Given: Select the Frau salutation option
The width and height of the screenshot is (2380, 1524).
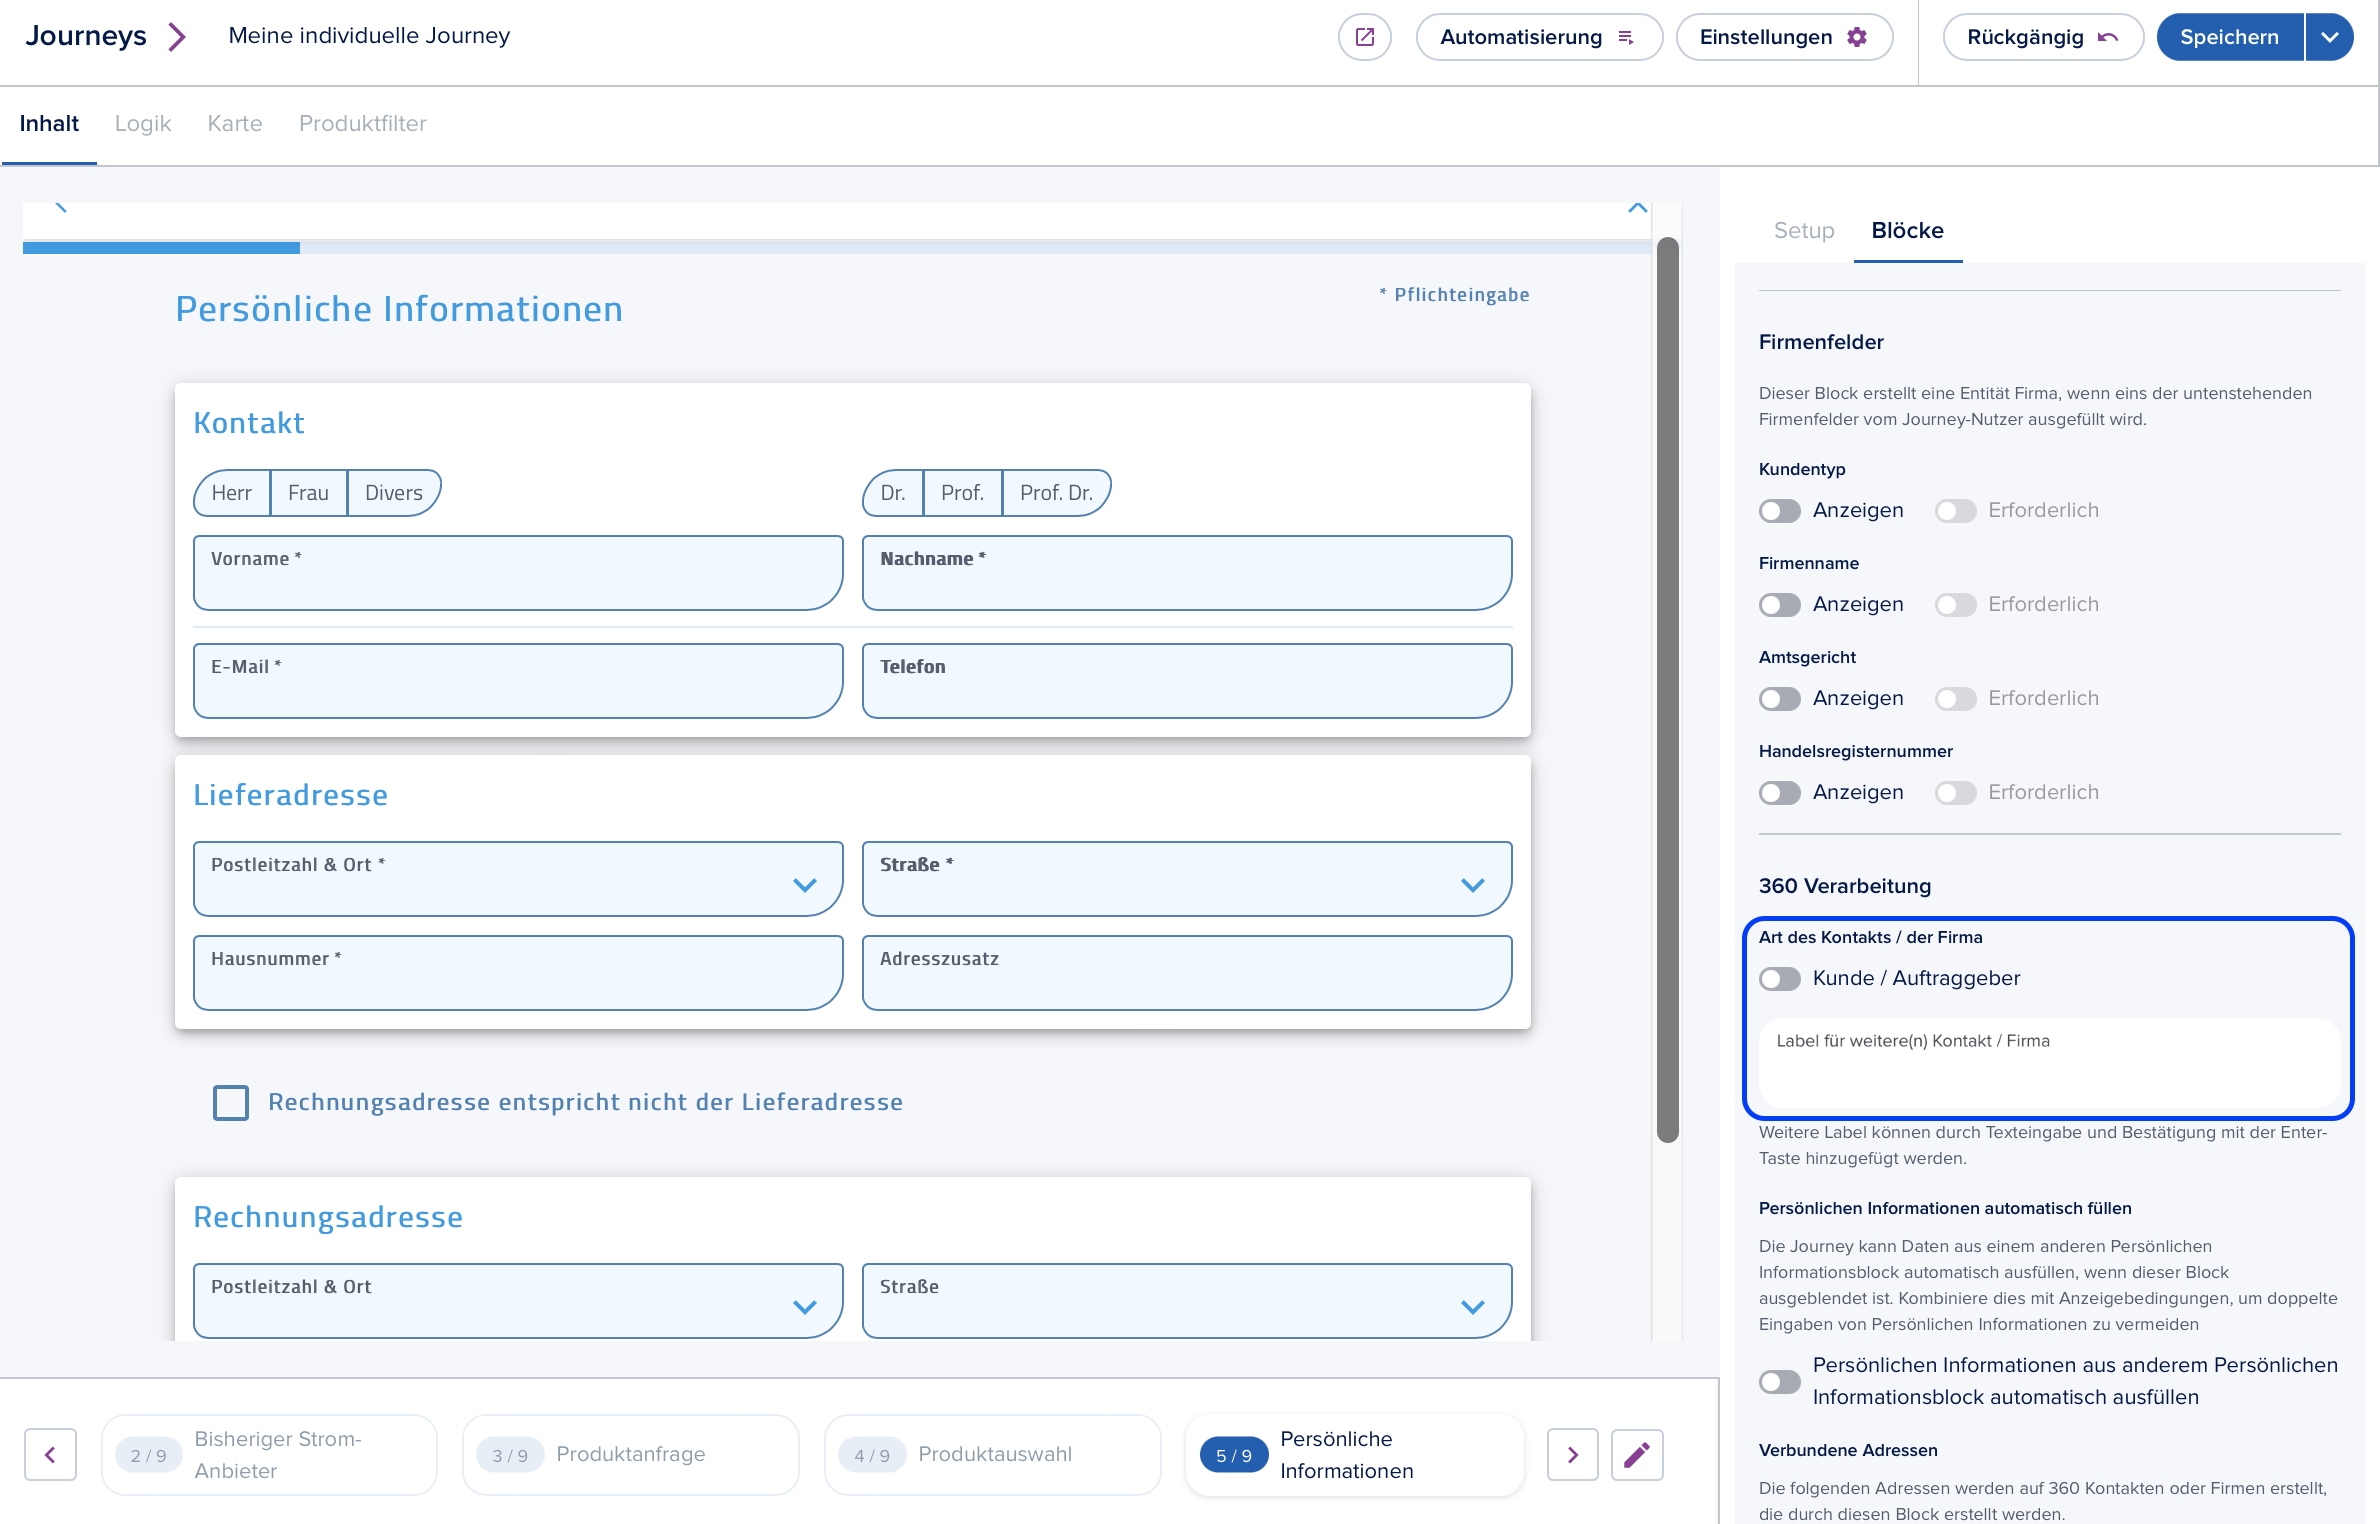Looking at the screenshot, I should 308,493.
